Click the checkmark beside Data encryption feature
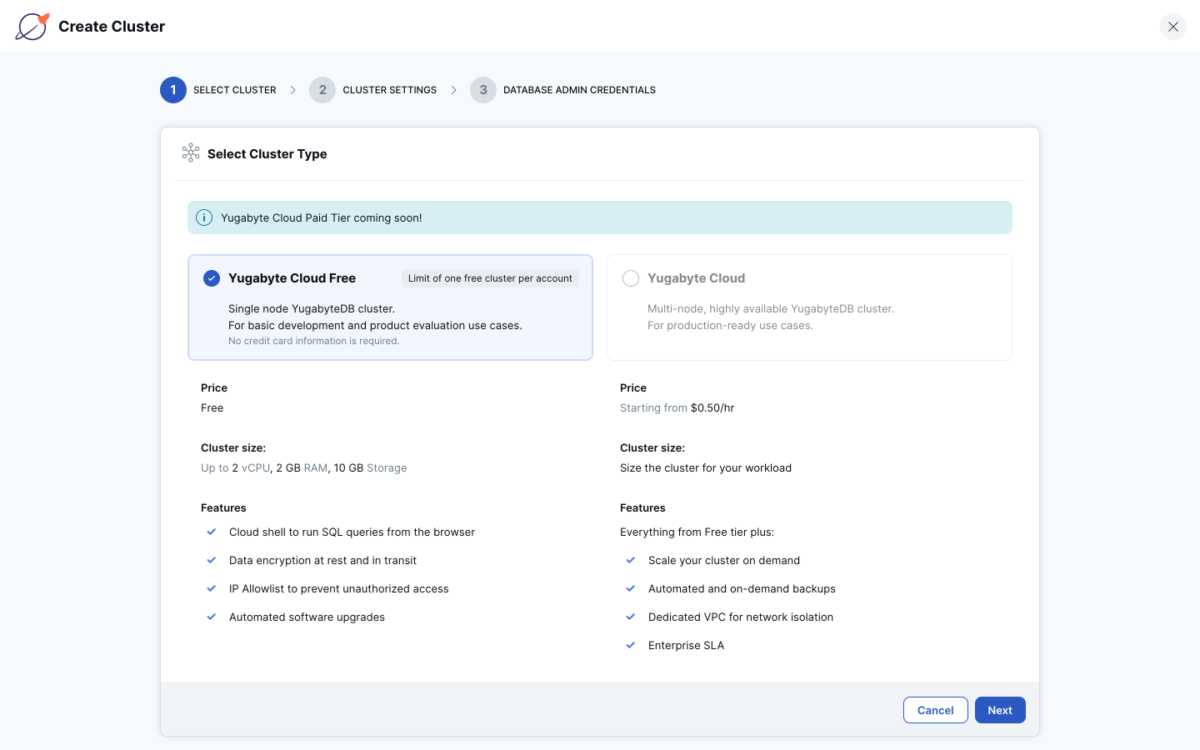1200x750 pixels. (211, 560)
